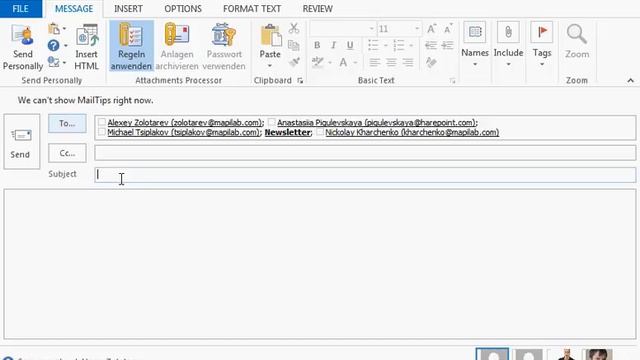The width and height of the screenshot is (640, 360).
Task: Click the Format Painter icon
Action: (x=294, y=62)
